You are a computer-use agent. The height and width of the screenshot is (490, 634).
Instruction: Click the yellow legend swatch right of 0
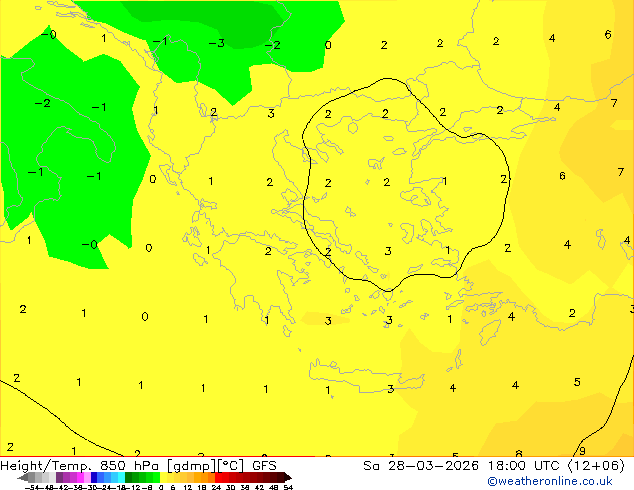tap(164, 477)
